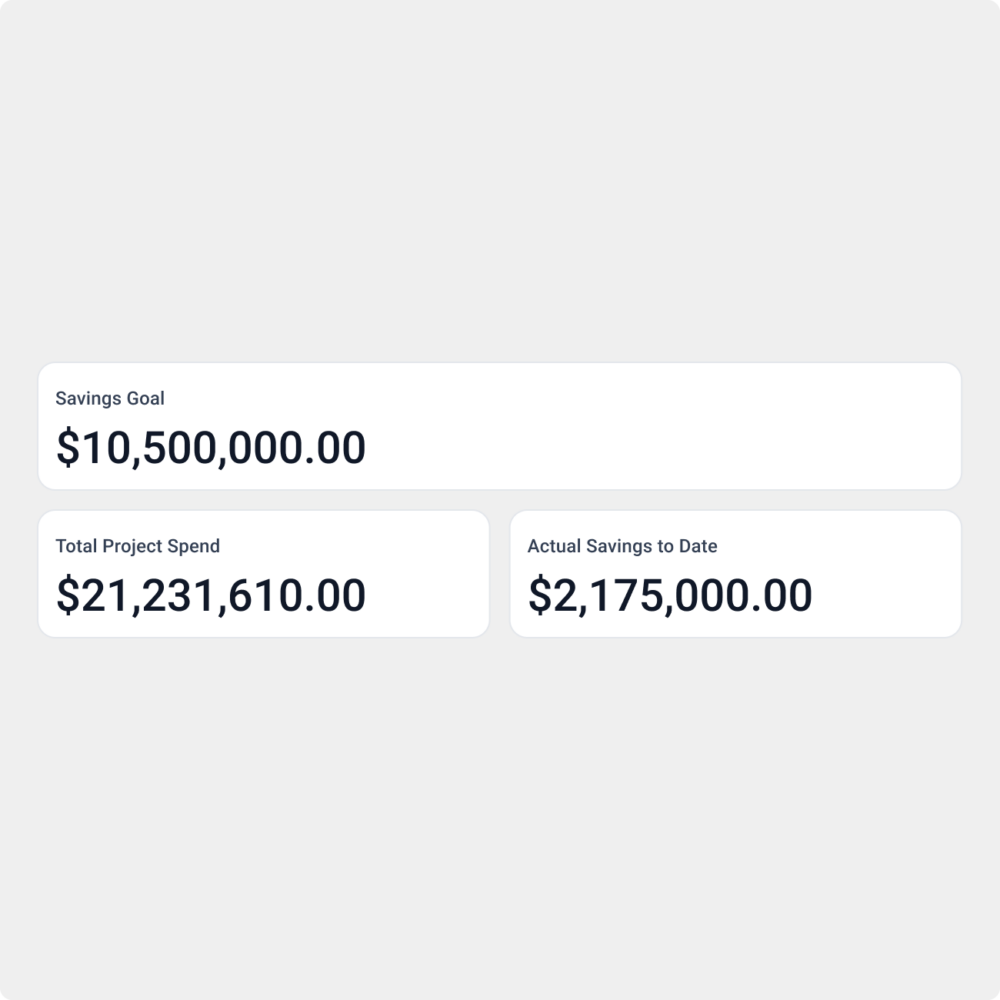Click the word "Spend" in the card label
Viewport: 1000px width, 1000px height.
[x=194, y=546]
